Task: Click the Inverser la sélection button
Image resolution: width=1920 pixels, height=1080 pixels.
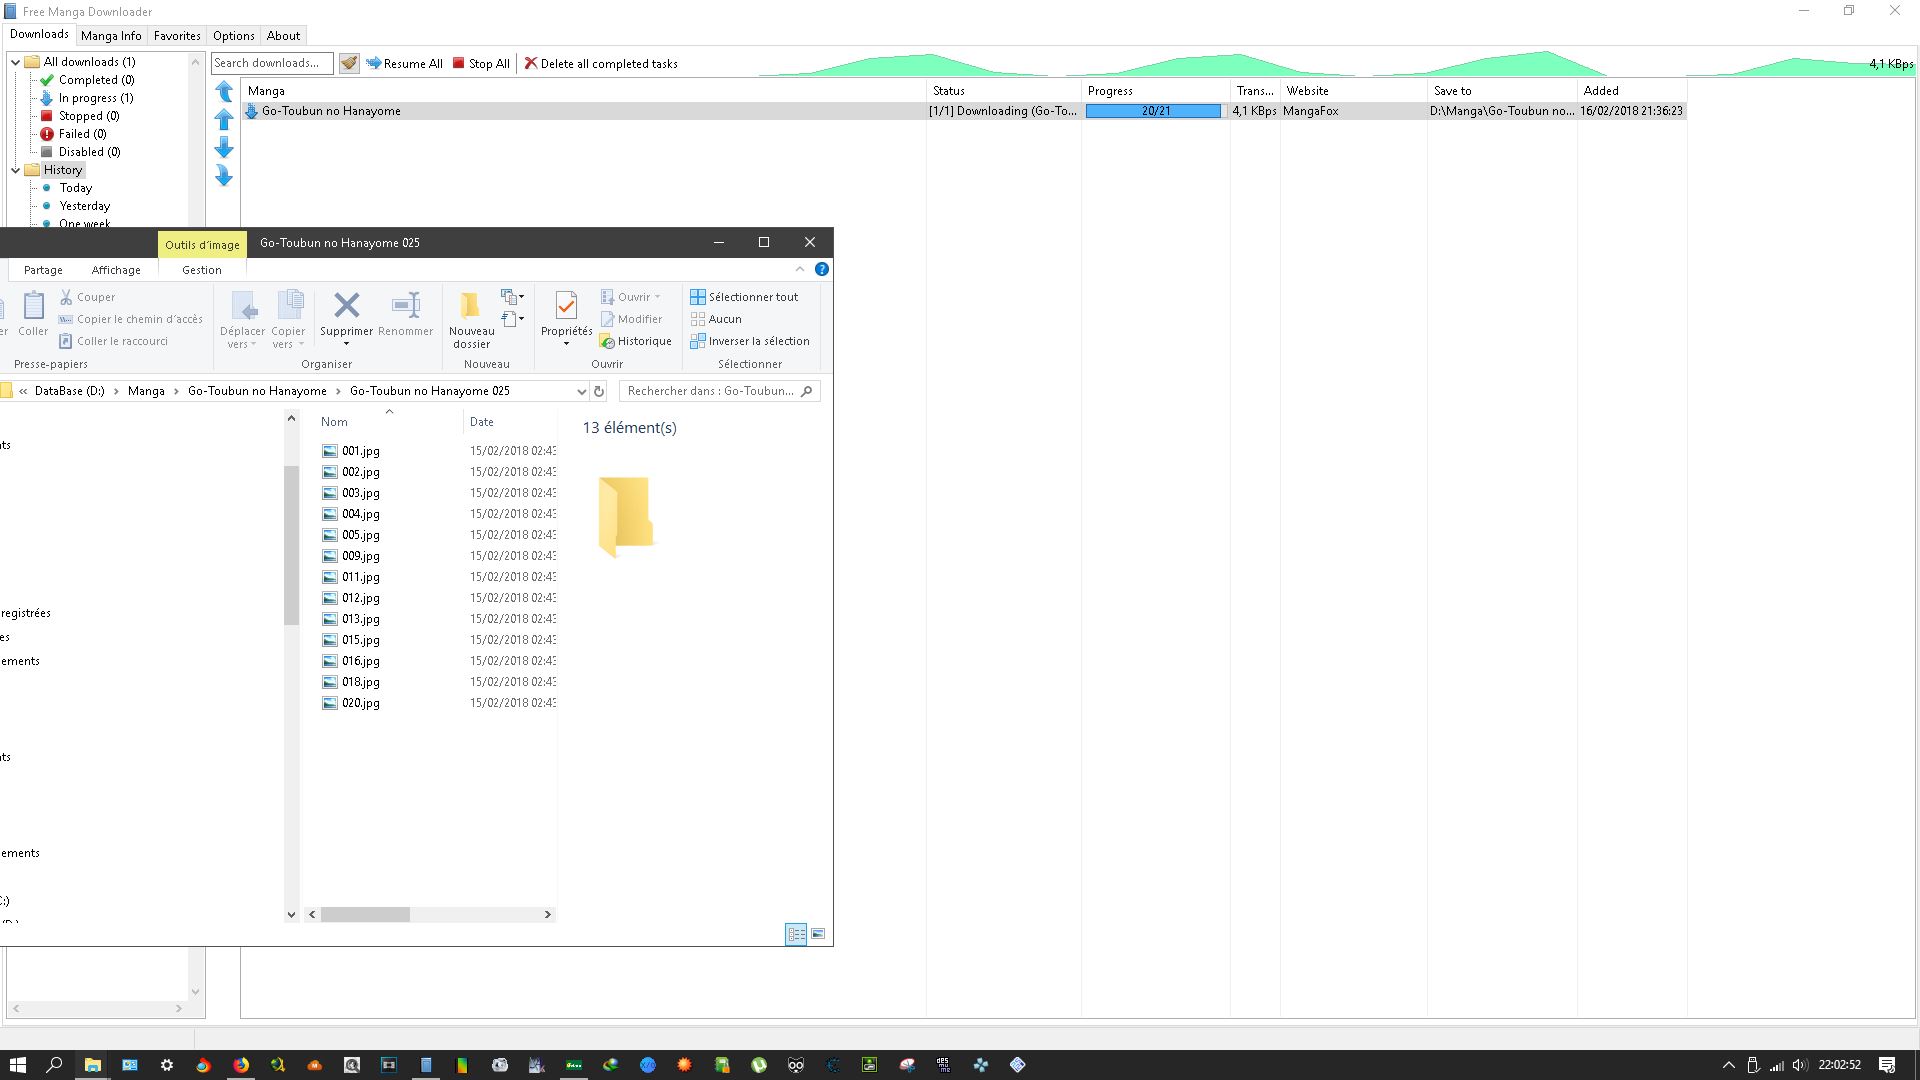Action: click(x=751, y=341)
